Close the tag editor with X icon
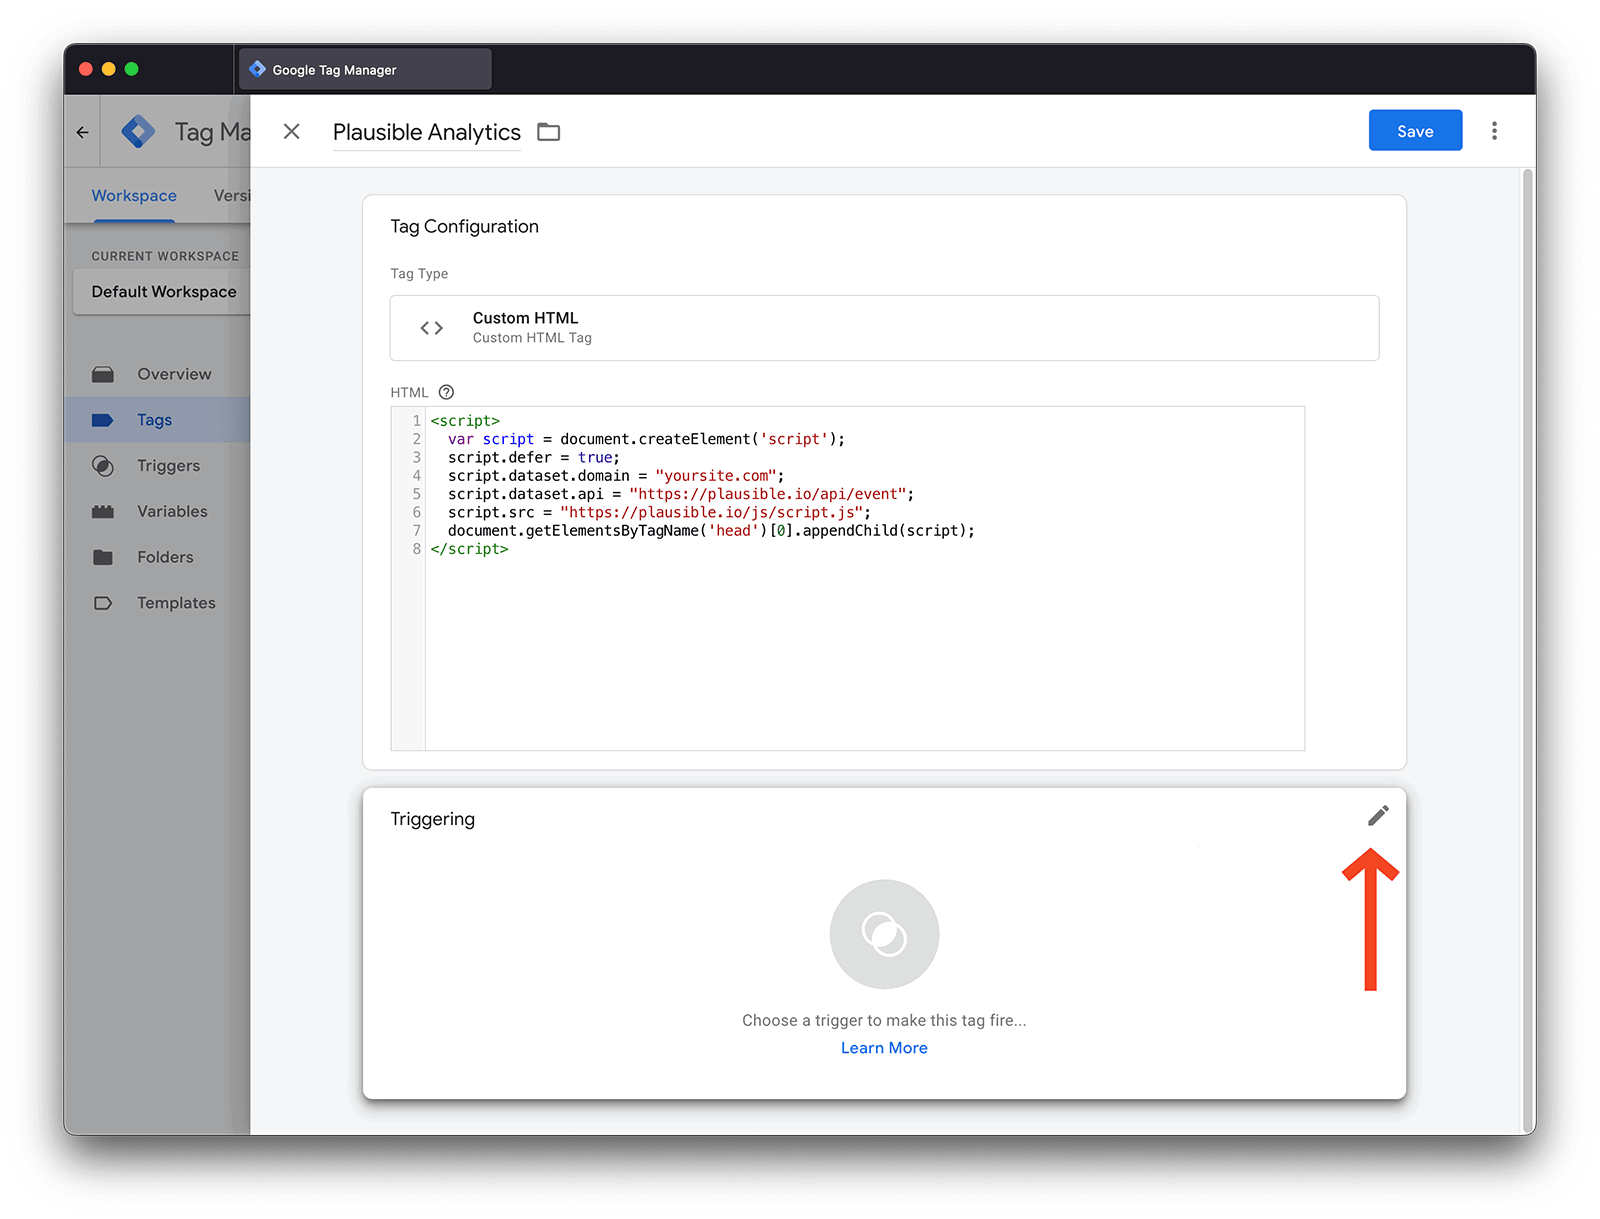Viewport: 1600px width, 1219px height. 292,132
